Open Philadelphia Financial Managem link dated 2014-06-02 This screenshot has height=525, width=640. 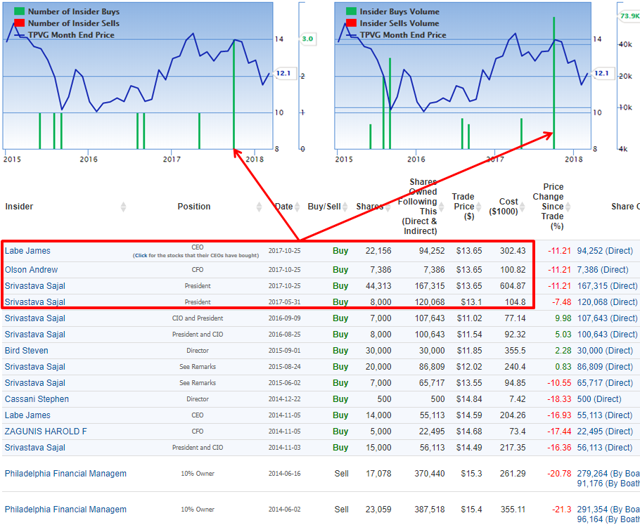pyautogui.click(x=65, y=509)
